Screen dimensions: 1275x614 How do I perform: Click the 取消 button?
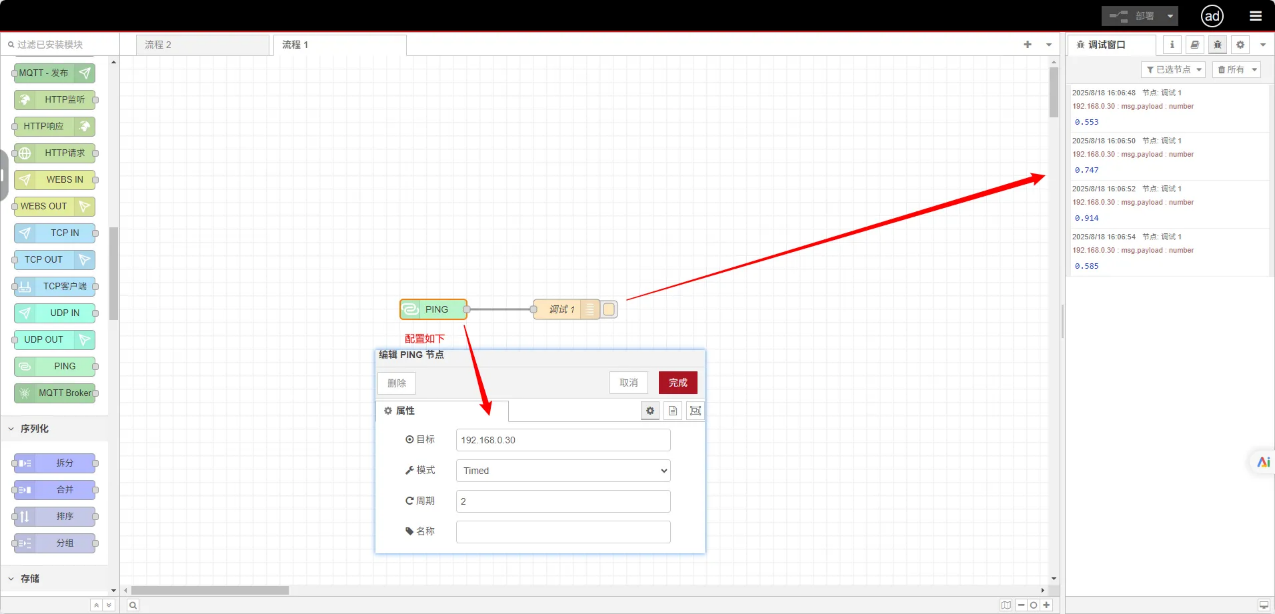[x=629, y=383]
